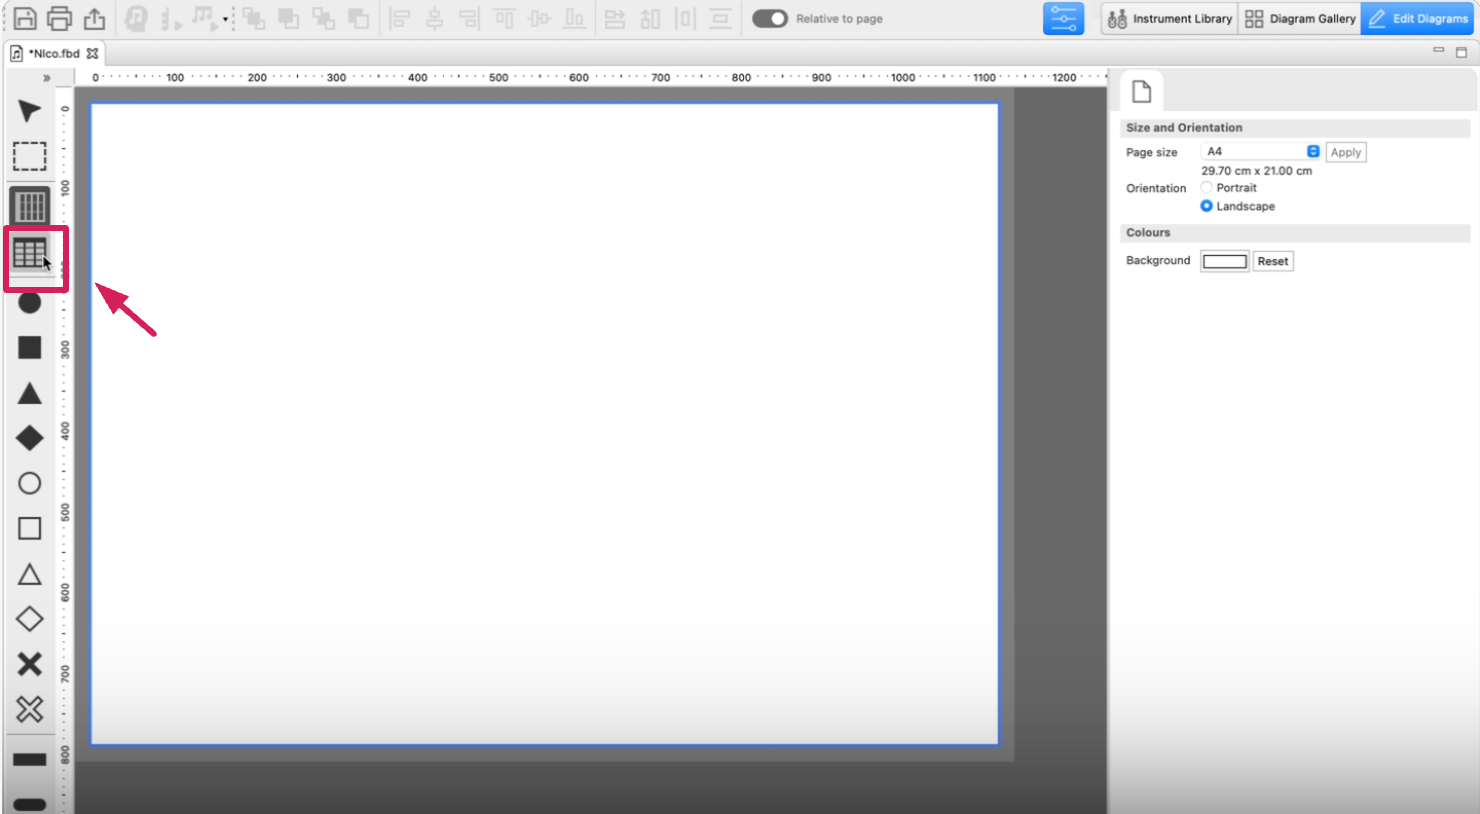Open the Background colour swatch

coord(1225,261)
